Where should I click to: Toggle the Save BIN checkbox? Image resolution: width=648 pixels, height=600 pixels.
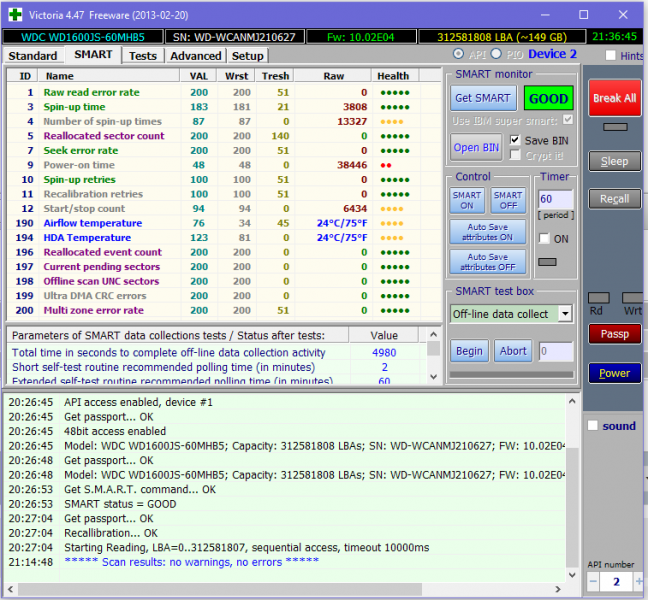[516, 140]
